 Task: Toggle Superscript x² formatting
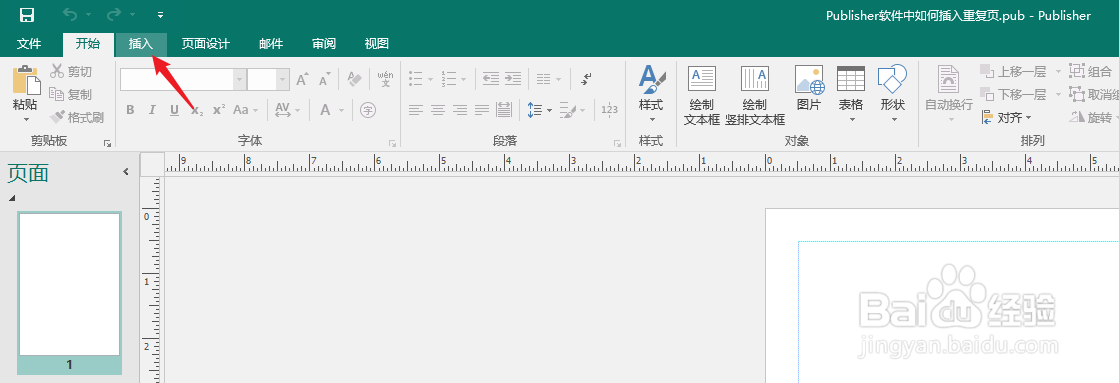(219, 110)
